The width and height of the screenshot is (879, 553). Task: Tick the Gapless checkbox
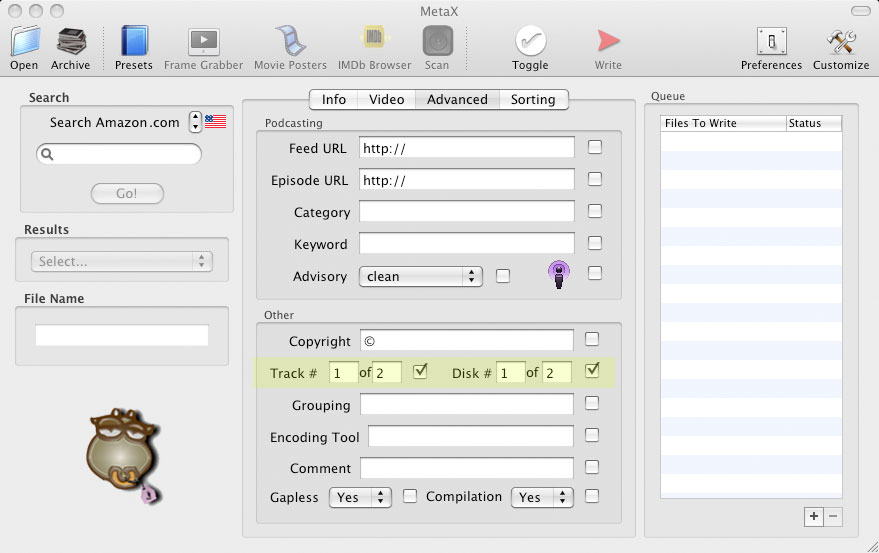tap(410, 496)
